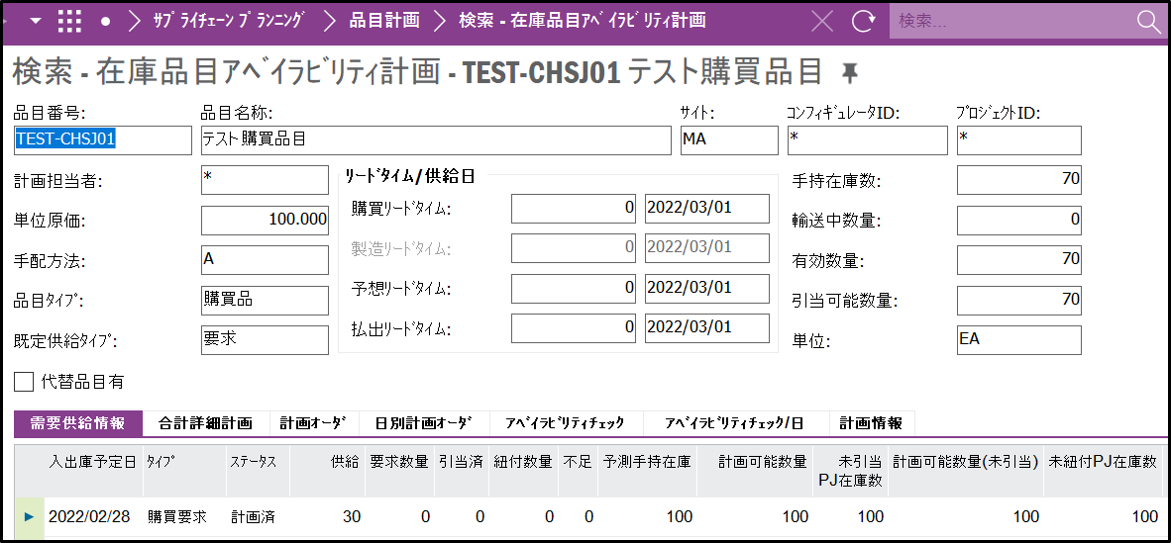Click the X cancel icon in top bar
The width and height of the screenshot is (1171, 543).
point(822,21)
